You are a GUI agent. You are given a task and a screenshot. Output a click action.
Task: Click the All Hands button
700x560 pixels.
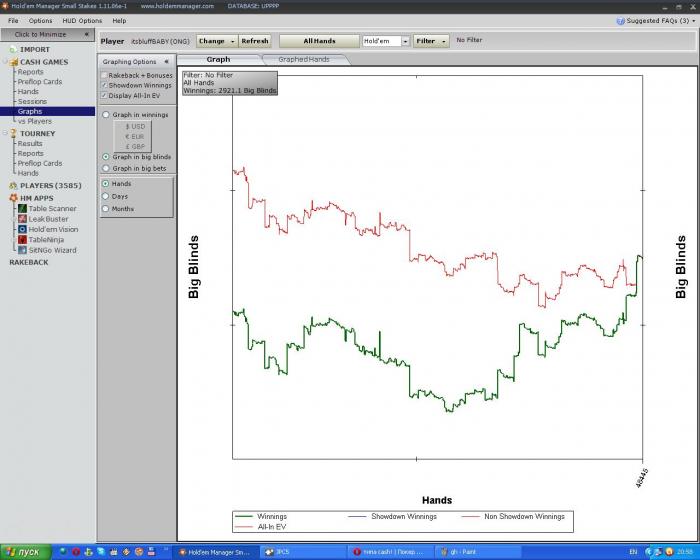319,41
